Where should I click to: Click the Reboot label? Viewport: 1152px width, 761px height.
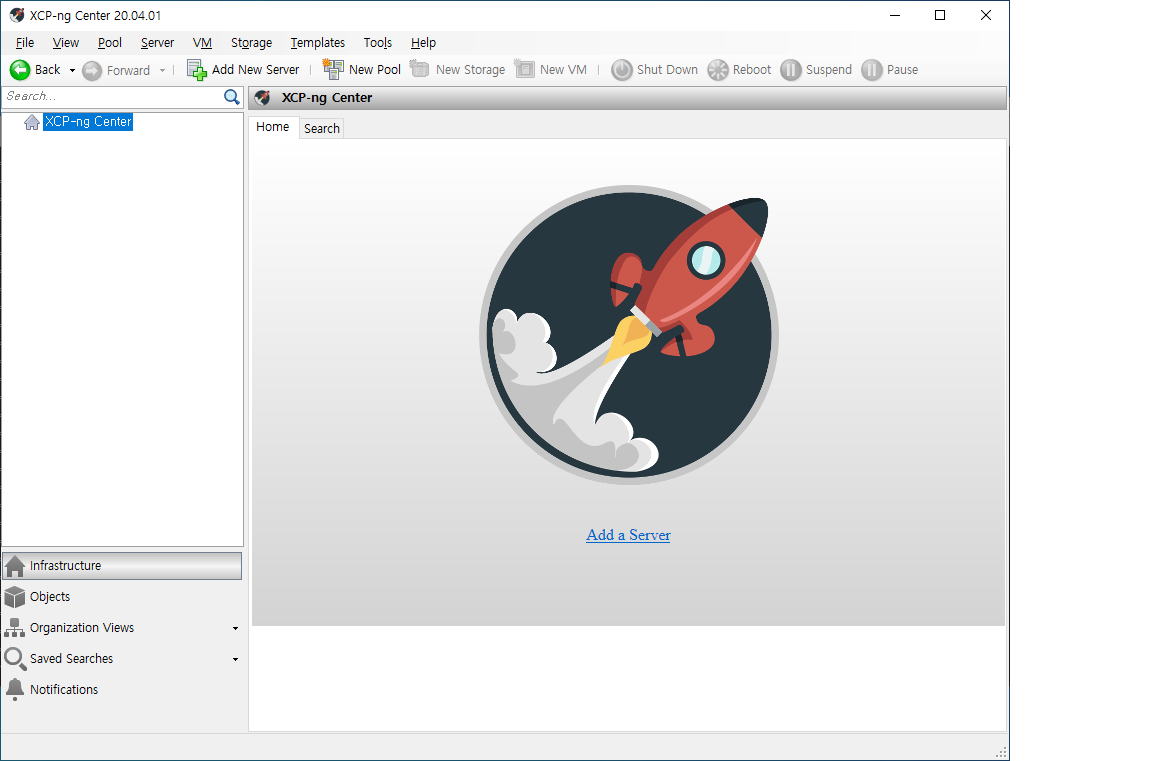(752, 70)
